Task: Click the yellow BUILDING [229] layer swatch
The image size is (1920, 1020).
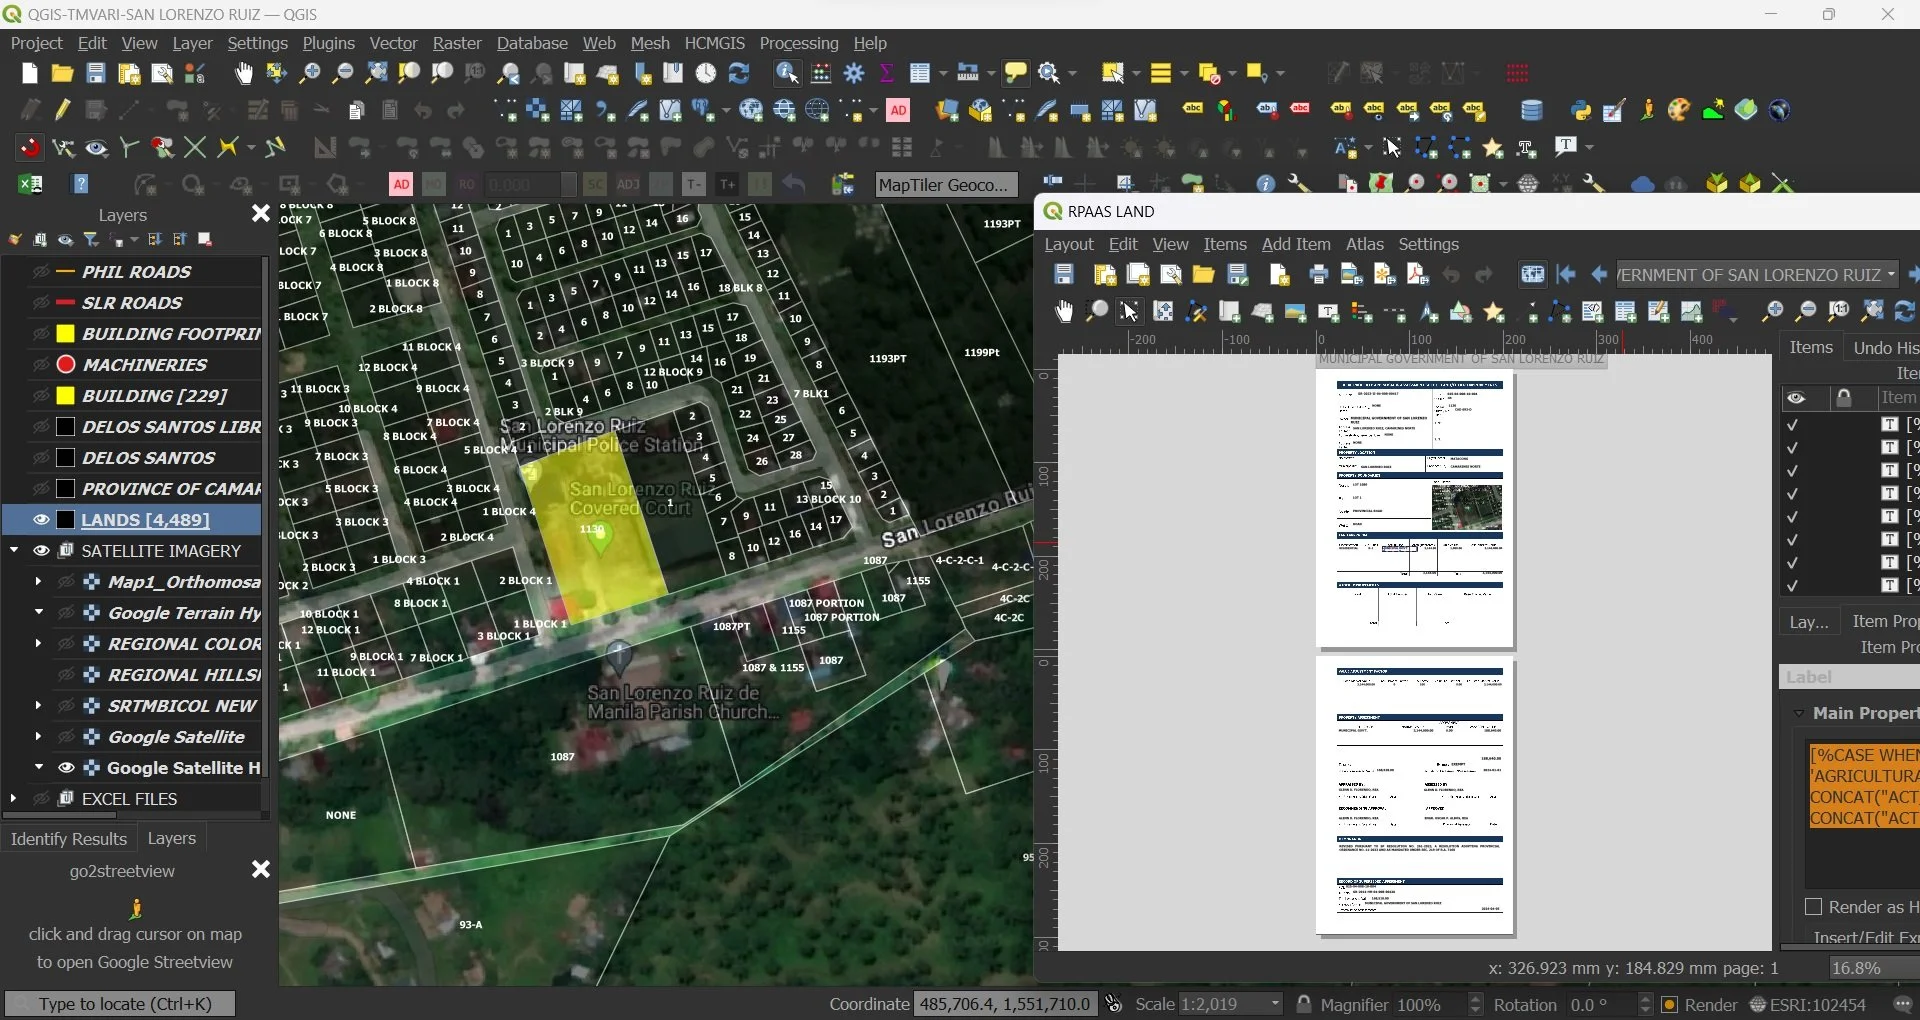Action: pos(66,396)
